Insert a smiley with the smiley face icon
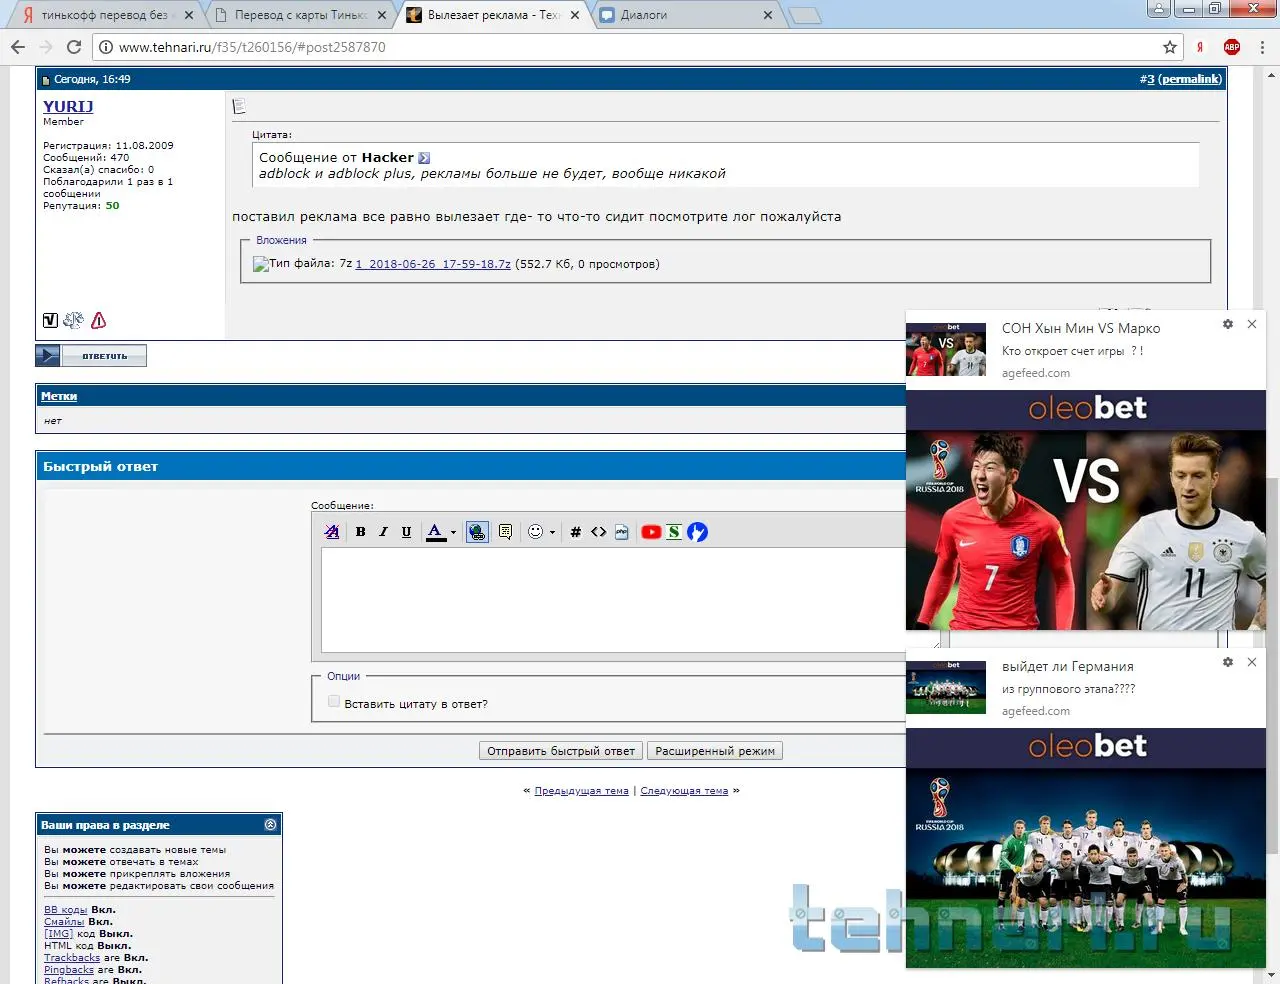 point(536,532)
